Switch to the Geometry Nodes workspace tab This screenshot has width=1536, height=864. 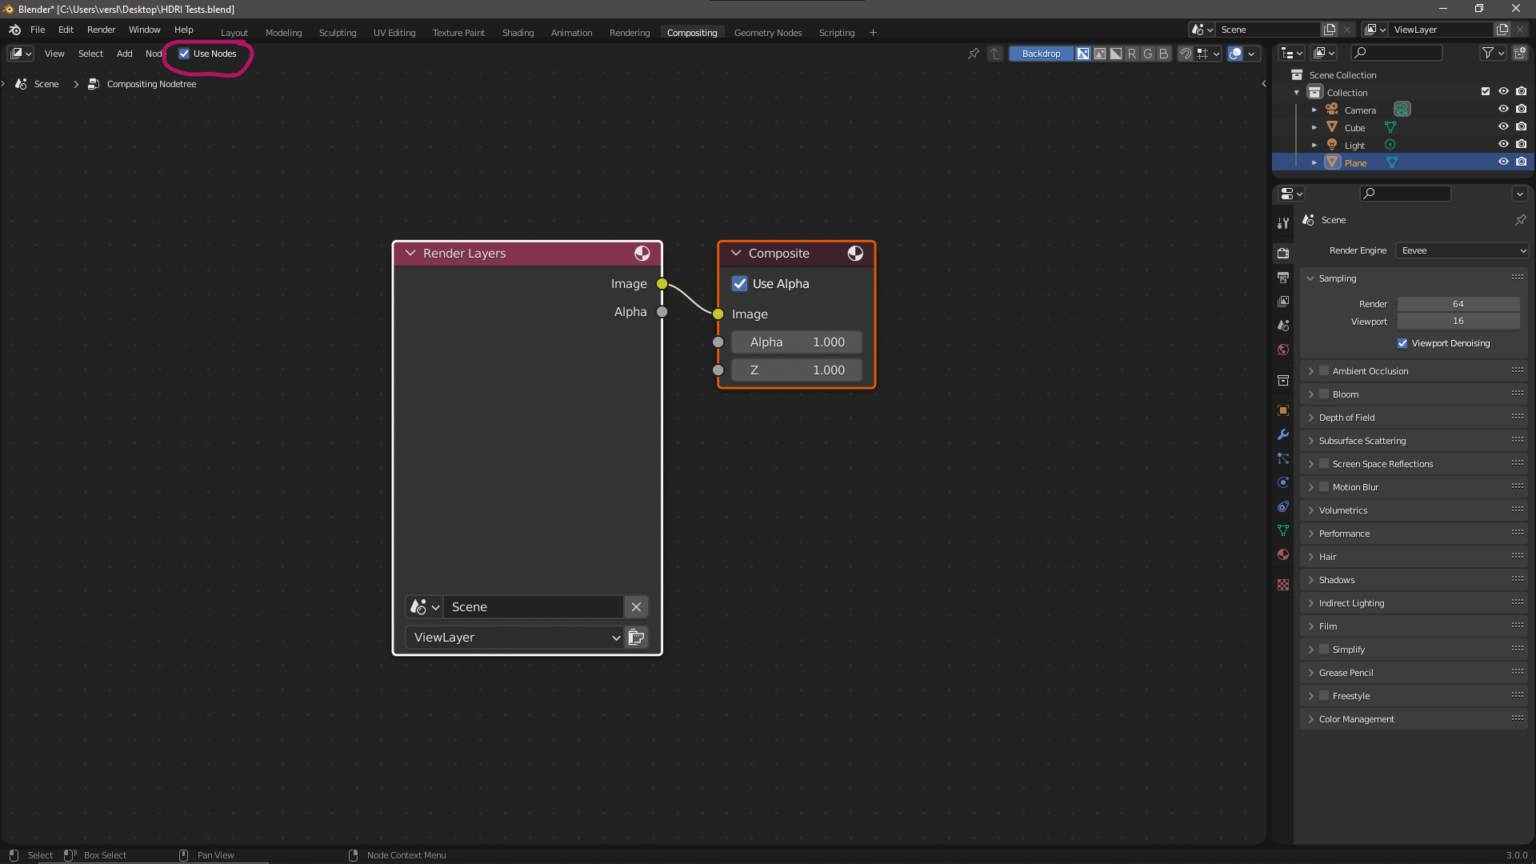coord(768,33)
